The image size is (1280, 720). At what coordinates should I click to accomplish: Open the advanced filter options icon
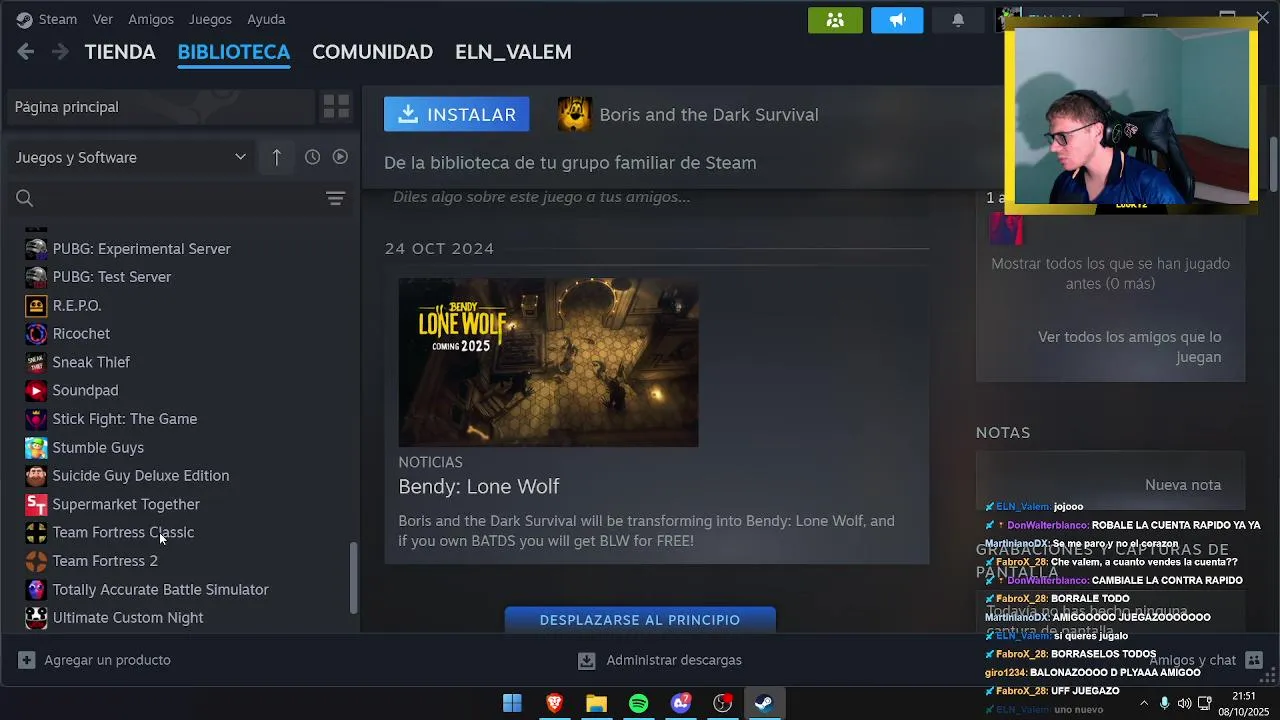point(336,198)
